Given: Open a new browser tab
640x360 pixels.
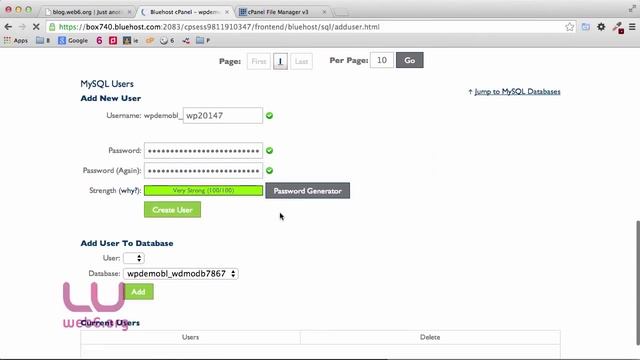Looking at the screenshot, I should pyautogui.click(x=341, y=13).
